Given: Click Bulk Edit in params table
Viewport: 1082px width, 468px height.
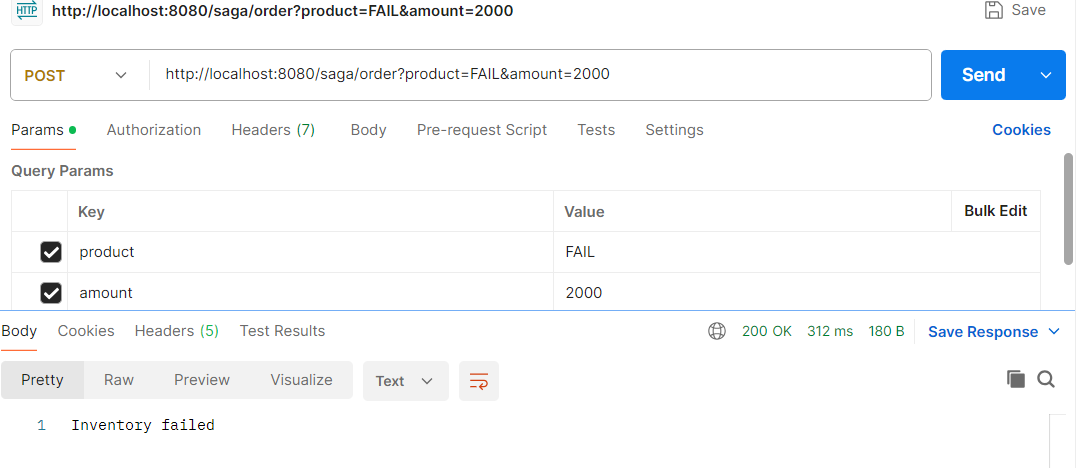Looking at the screenshot, I should point(995,211).
